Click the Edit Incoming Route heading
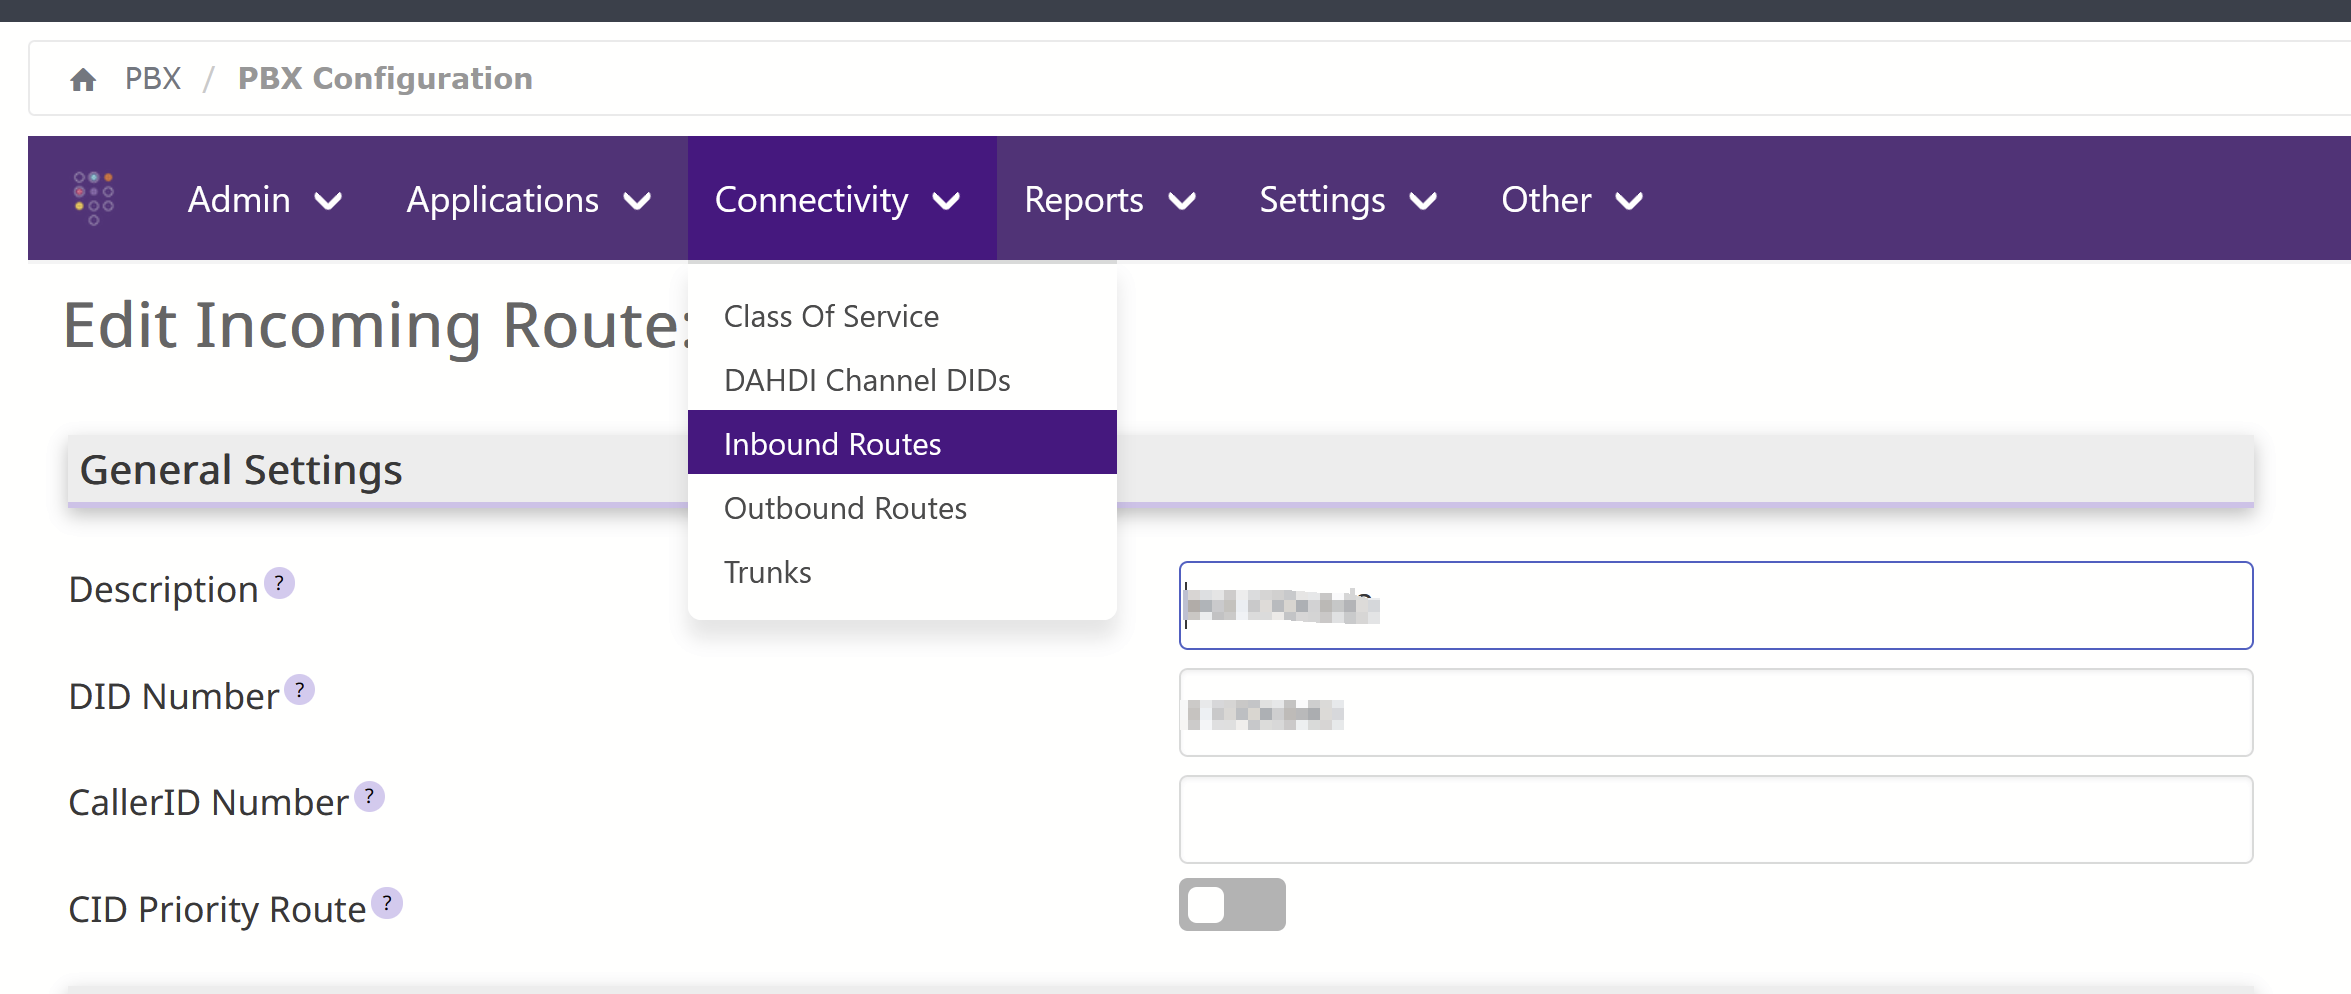Viewport: 2351px width, 994px height. coord(378,325)
